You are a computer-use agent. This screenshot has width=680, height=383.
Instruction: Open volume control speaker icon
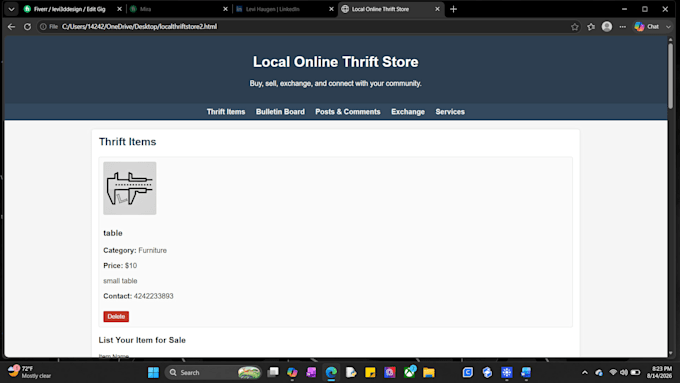tap(624, 373)
